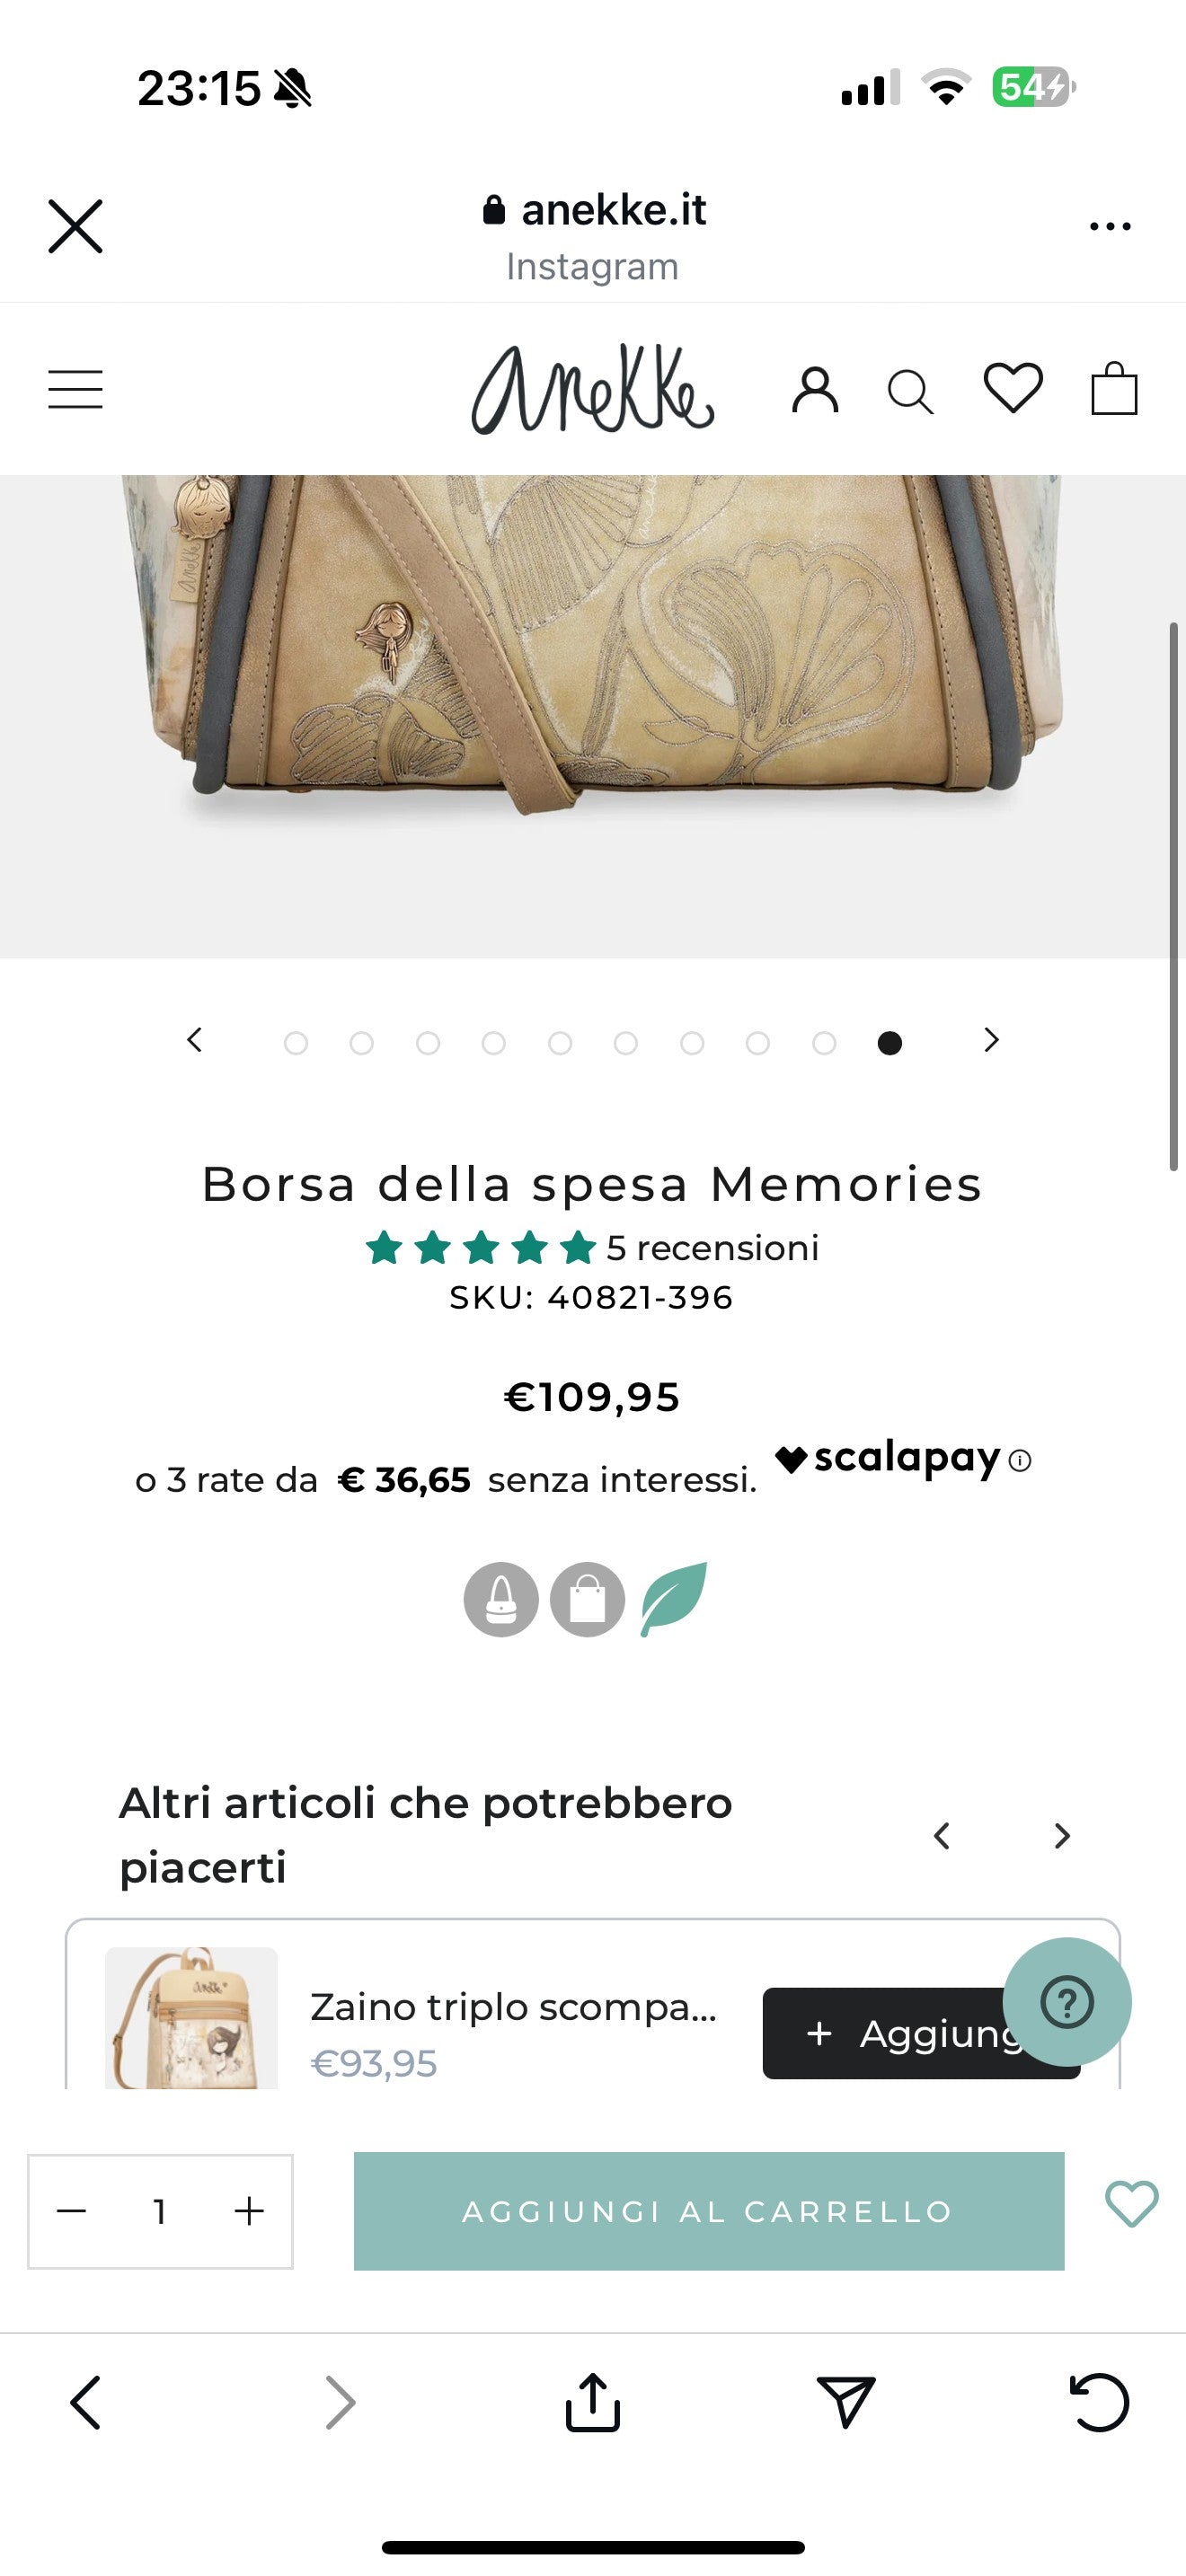1186x2576 pixels.
Task: Increase quantity with the plus stepper
Action: tap(249, 2210)
